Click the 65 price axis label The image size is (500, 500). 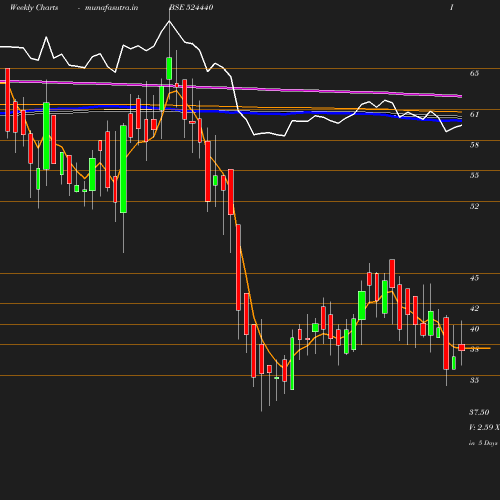[474, 73]
